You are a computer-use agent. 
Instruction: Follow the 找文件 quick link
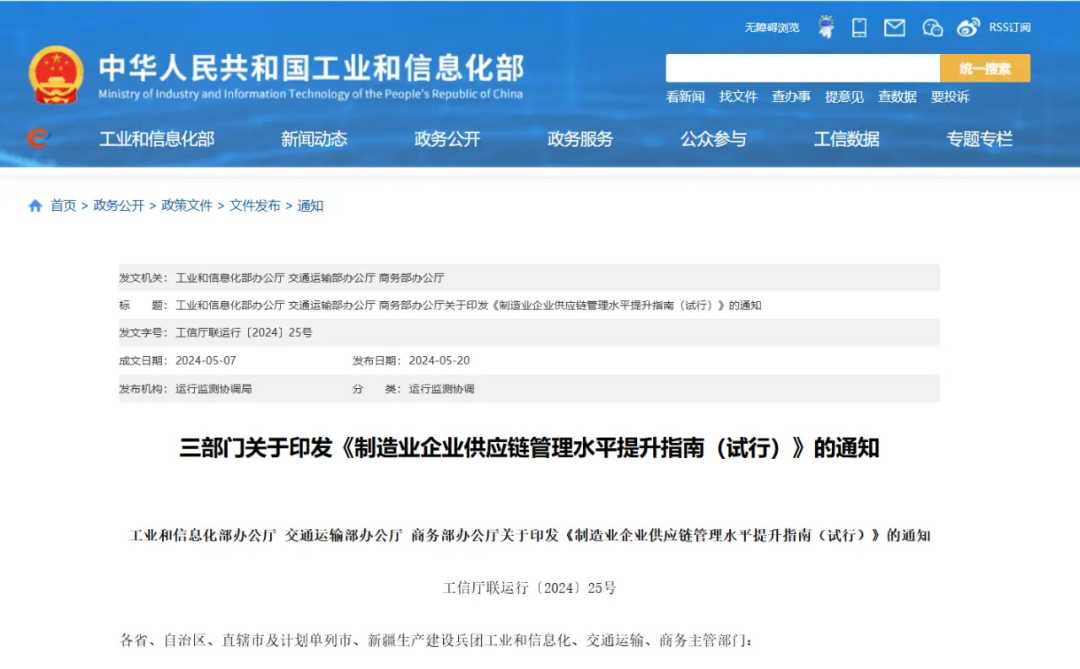tap(737, 97)
